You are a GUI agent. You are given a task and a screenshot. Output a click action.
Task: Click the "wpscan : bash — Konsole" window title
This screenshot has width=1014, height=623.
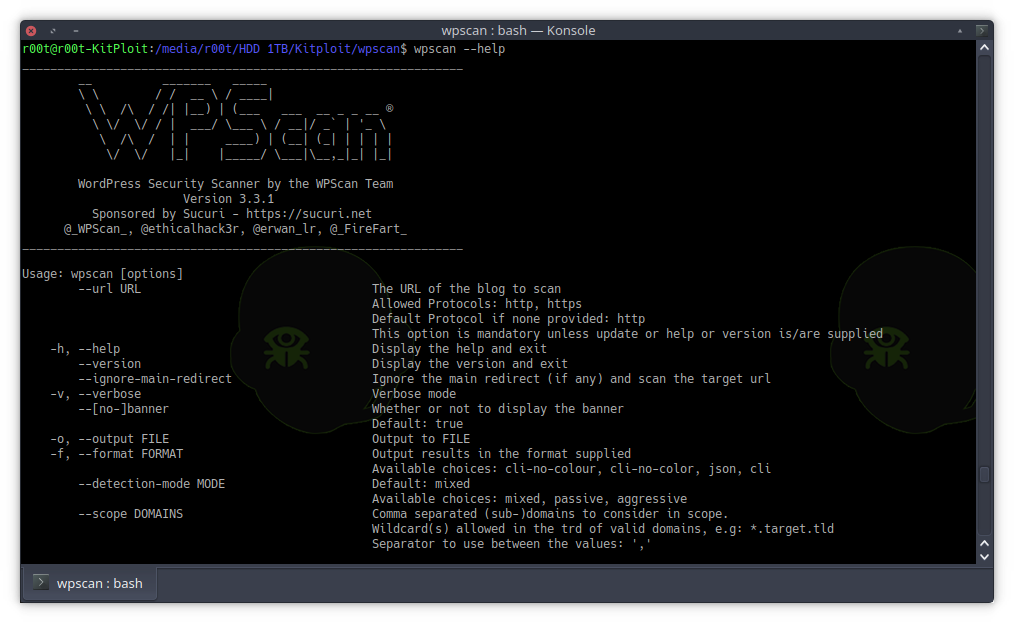click(x=518, y=30)
